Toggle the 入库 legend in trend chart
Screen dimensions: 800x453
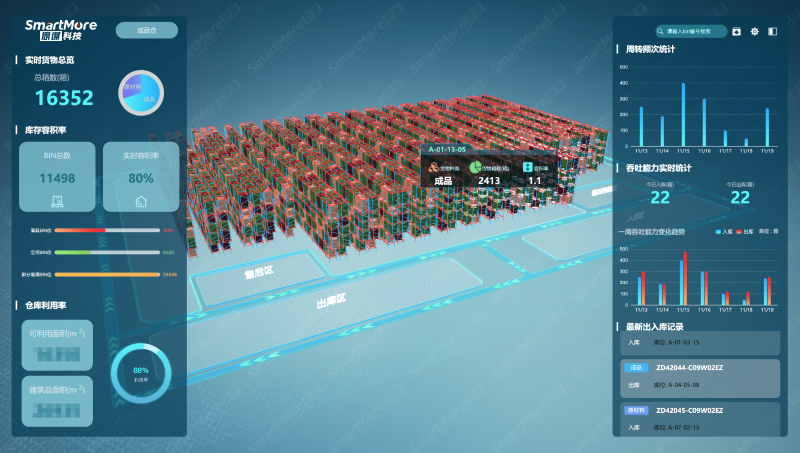[725, 231]
